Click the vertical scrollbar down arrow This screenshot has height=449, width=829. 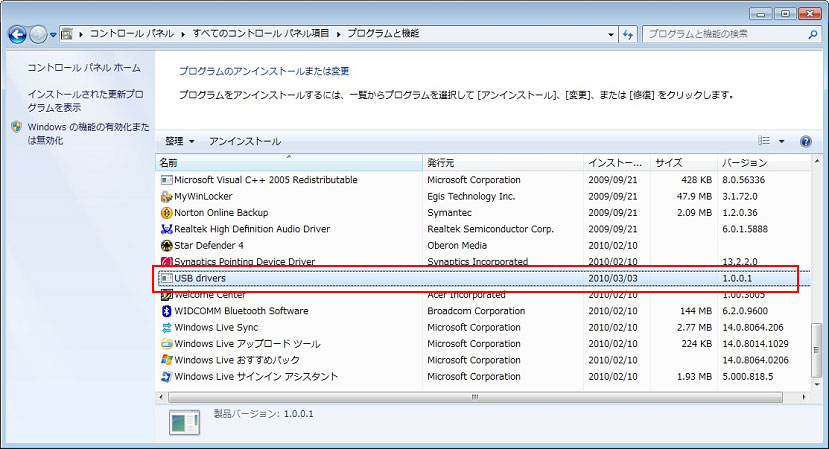click(817, 386)
